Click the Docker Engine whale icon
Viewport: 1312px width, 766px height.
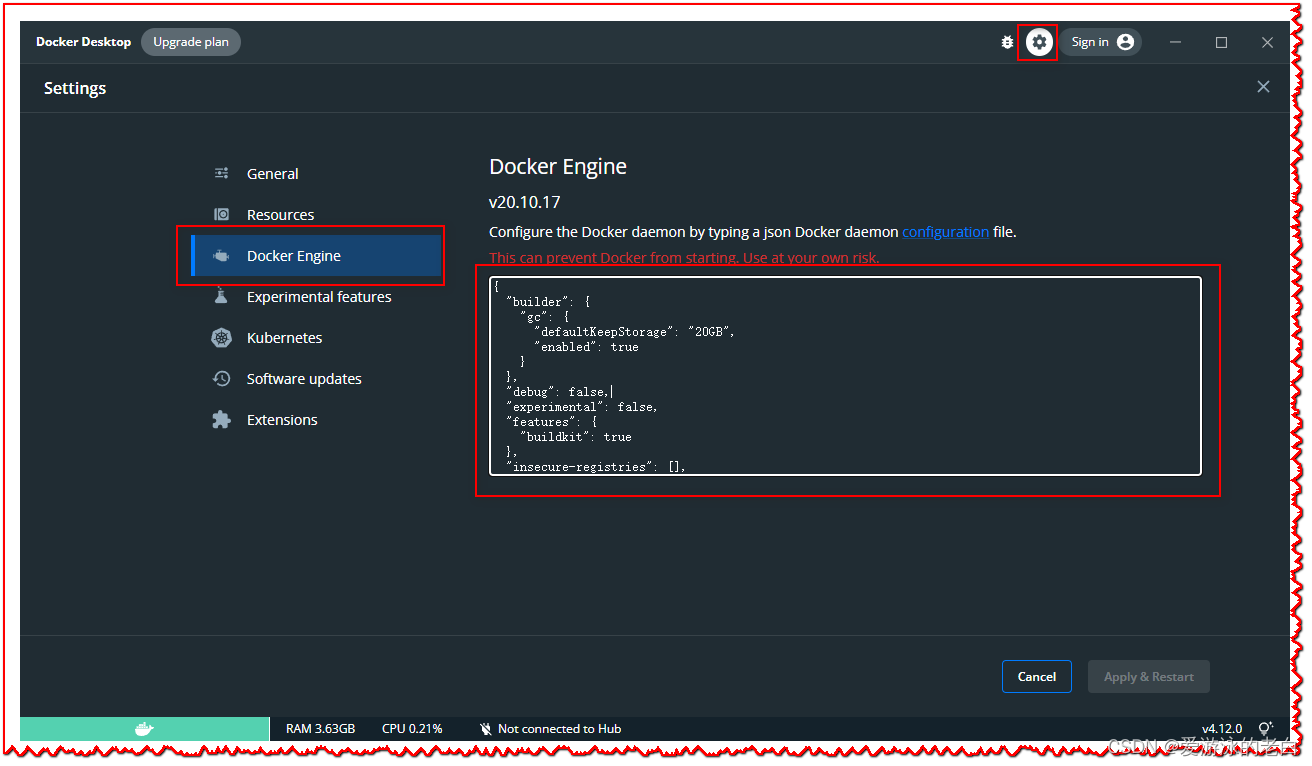pyautogui.click(x=222, y=256)
